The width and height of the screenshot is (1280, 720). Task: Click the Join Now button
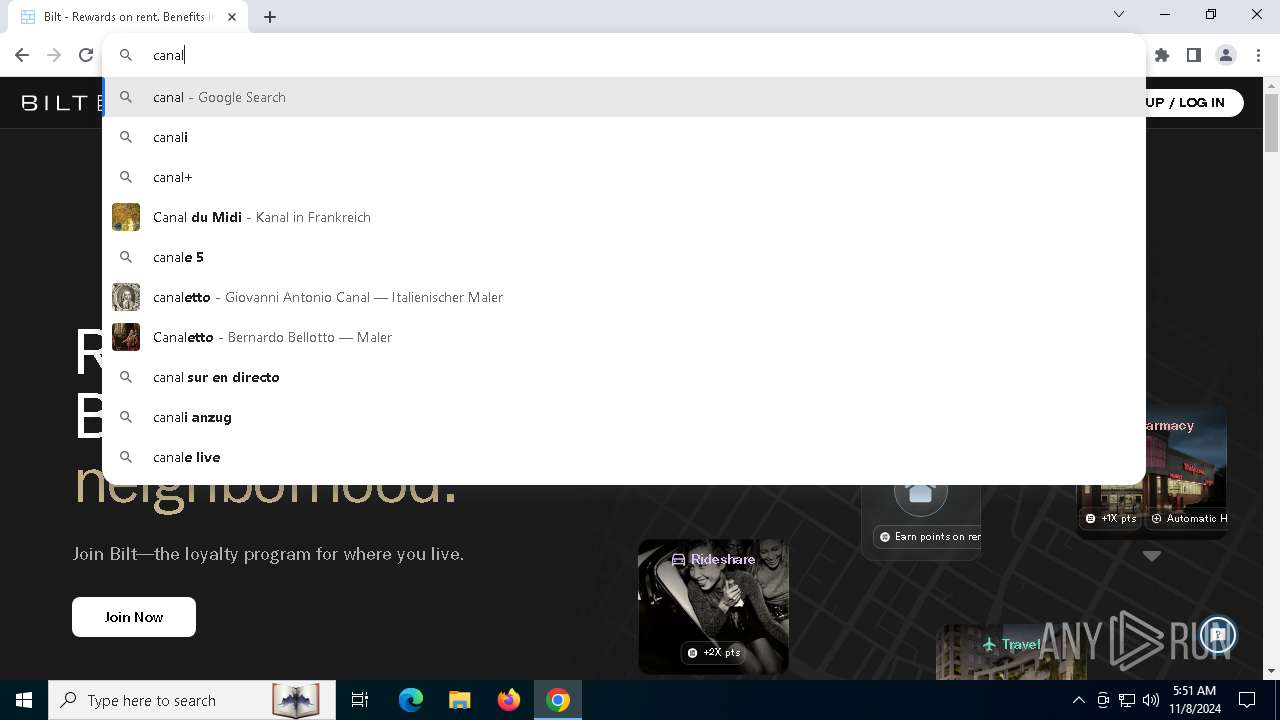click(134, 617)
